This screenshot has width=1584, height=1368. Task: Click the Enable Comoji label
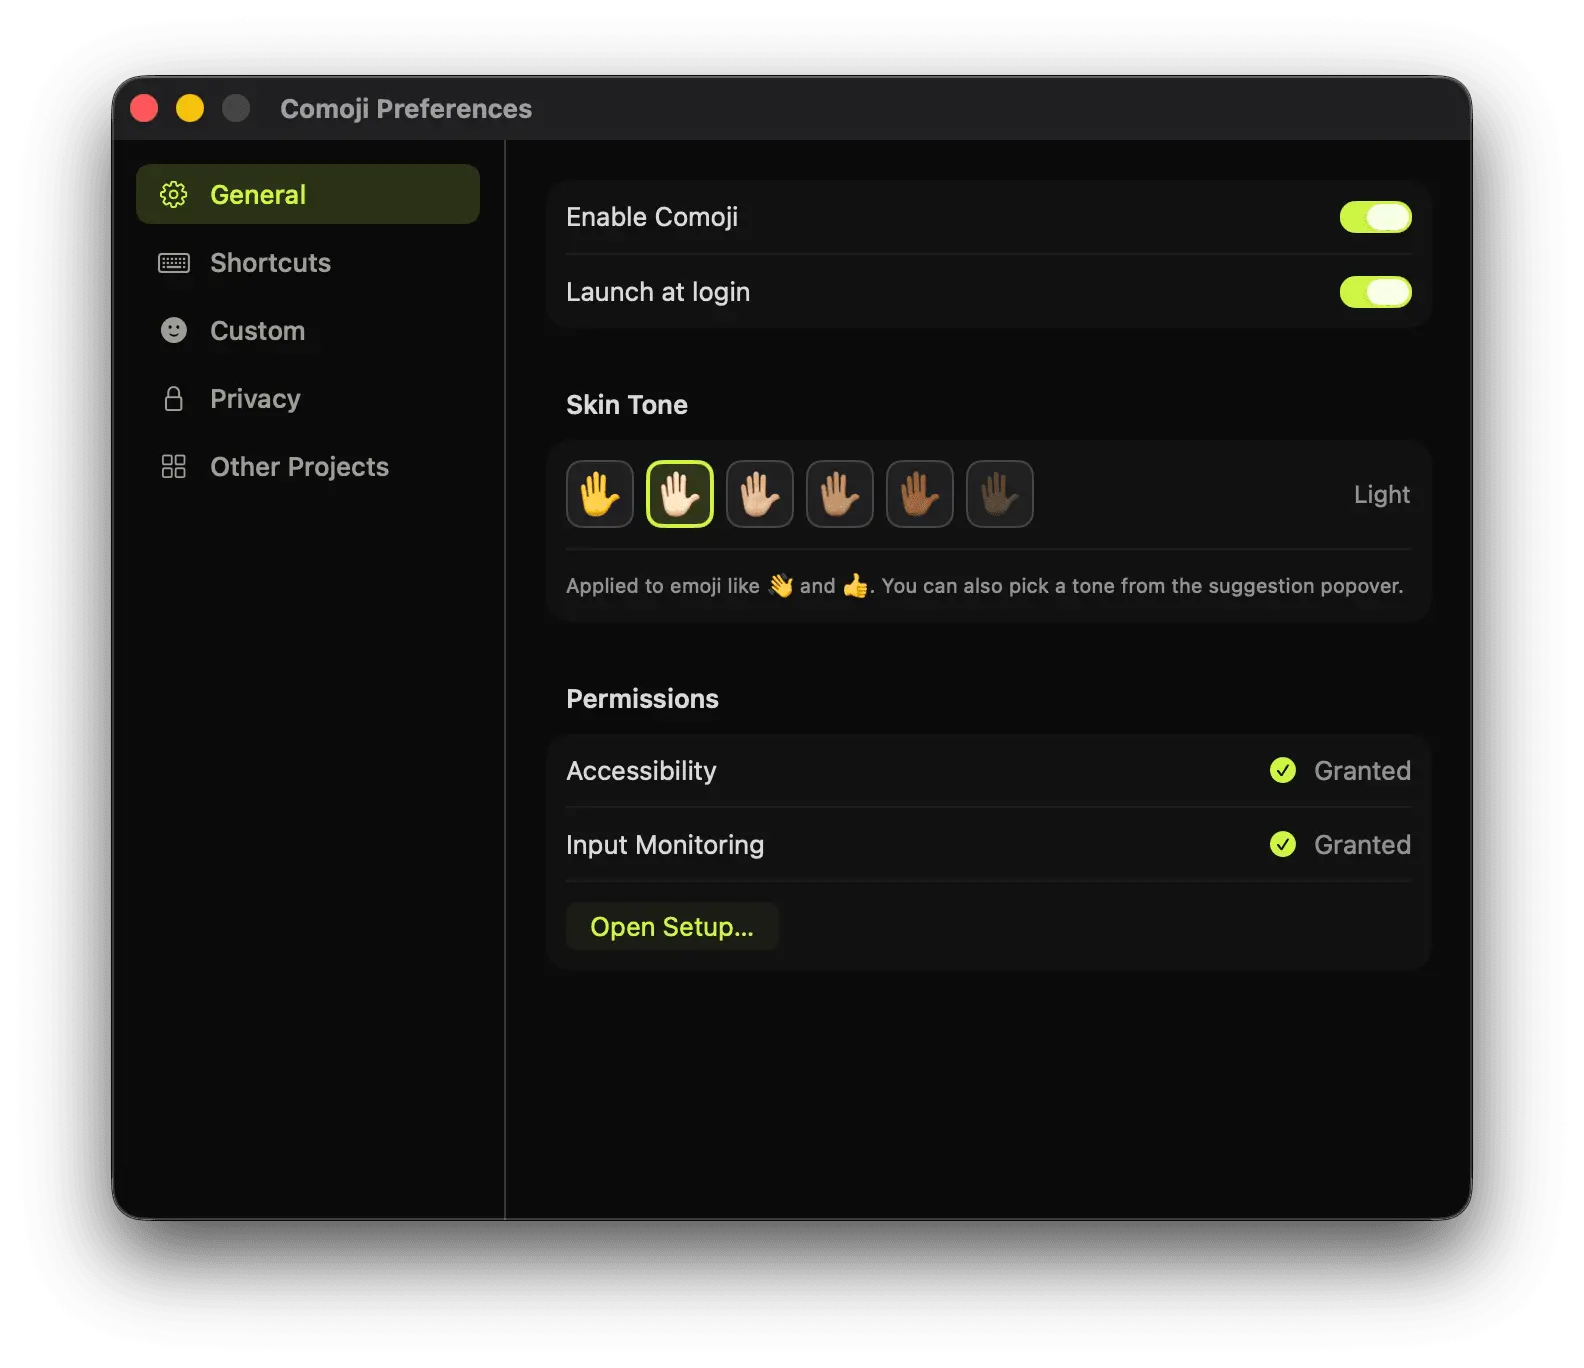click(652, 217)
